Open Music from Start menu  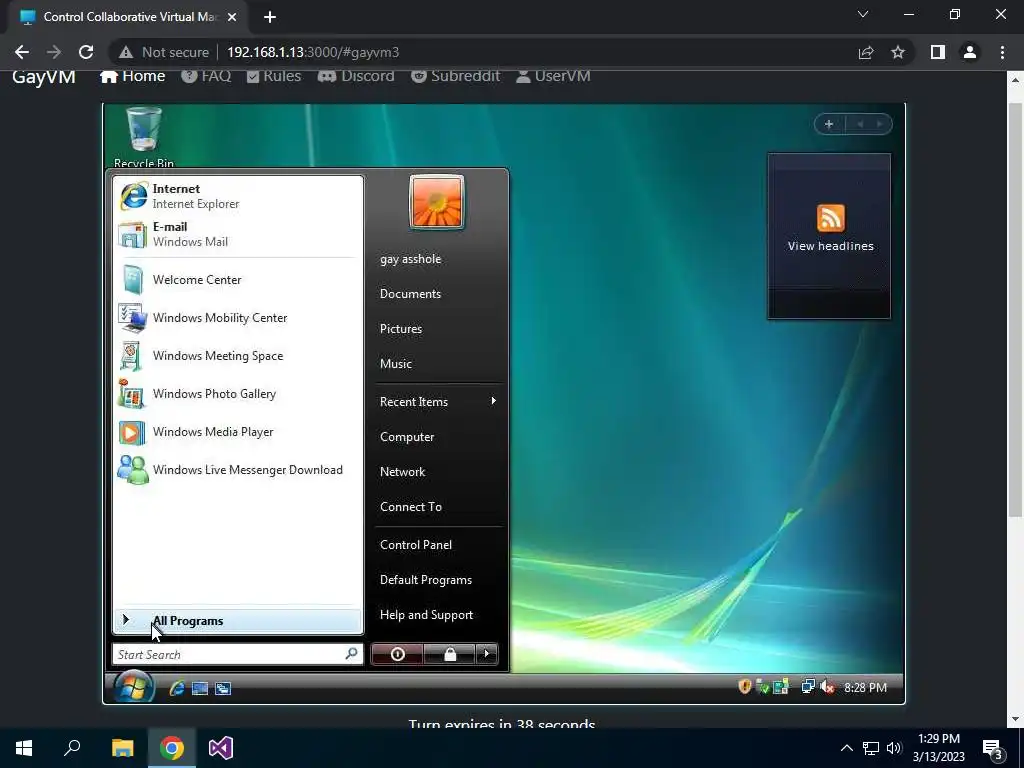[x=396, y=364]
